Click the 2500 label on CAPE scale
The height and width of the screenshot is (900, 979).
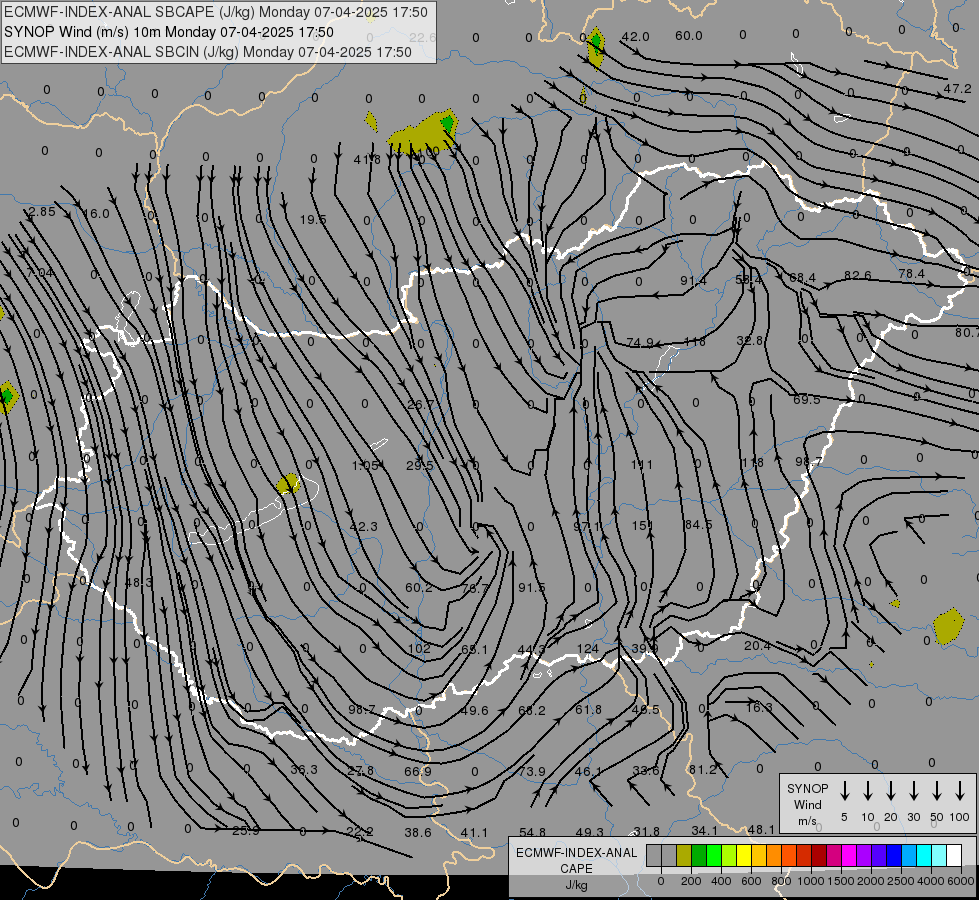[901, 881]
